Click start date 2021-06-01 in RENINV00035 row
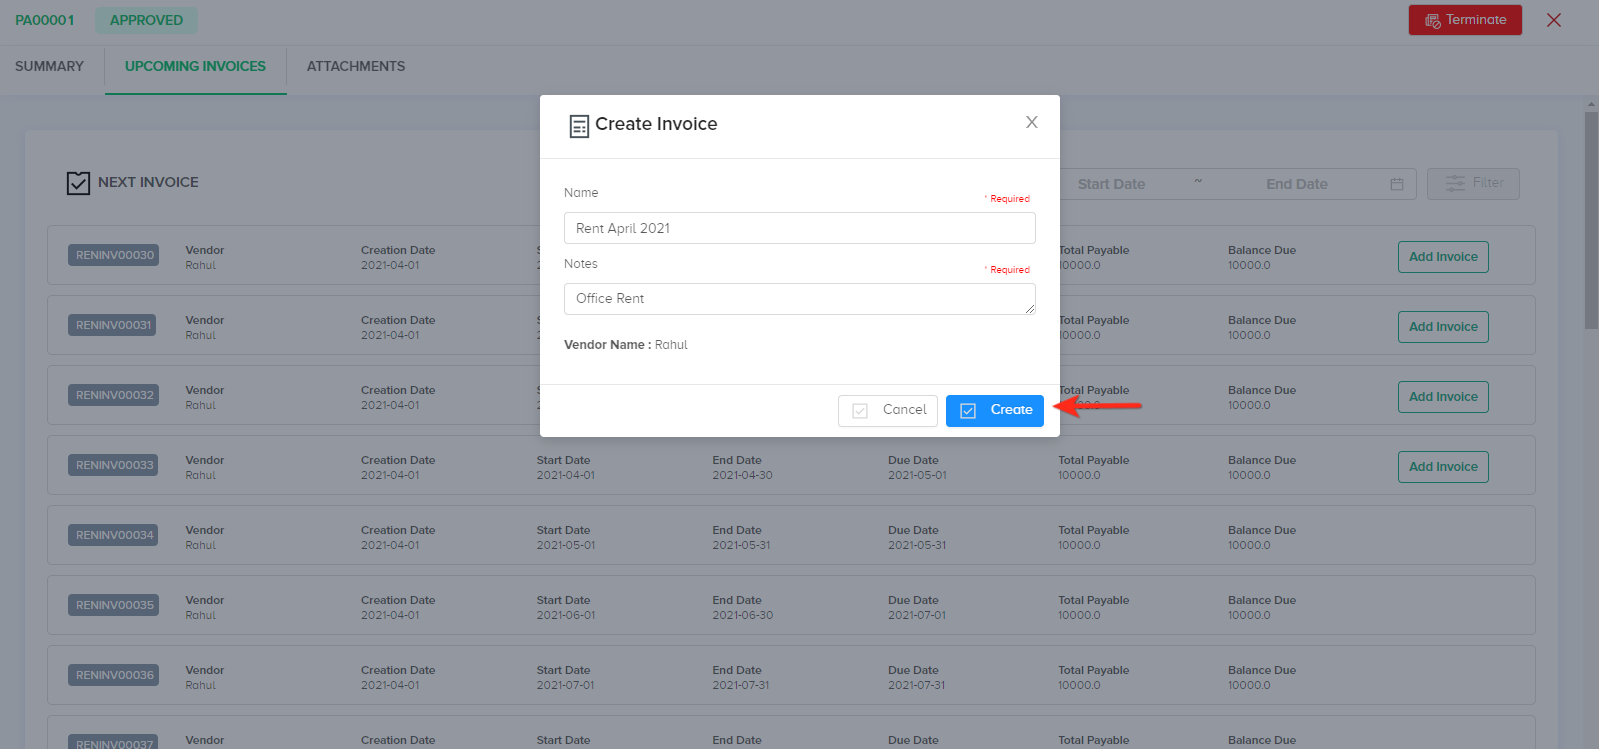Screen dimensions: 1599x749 click(x=566, y=615)
